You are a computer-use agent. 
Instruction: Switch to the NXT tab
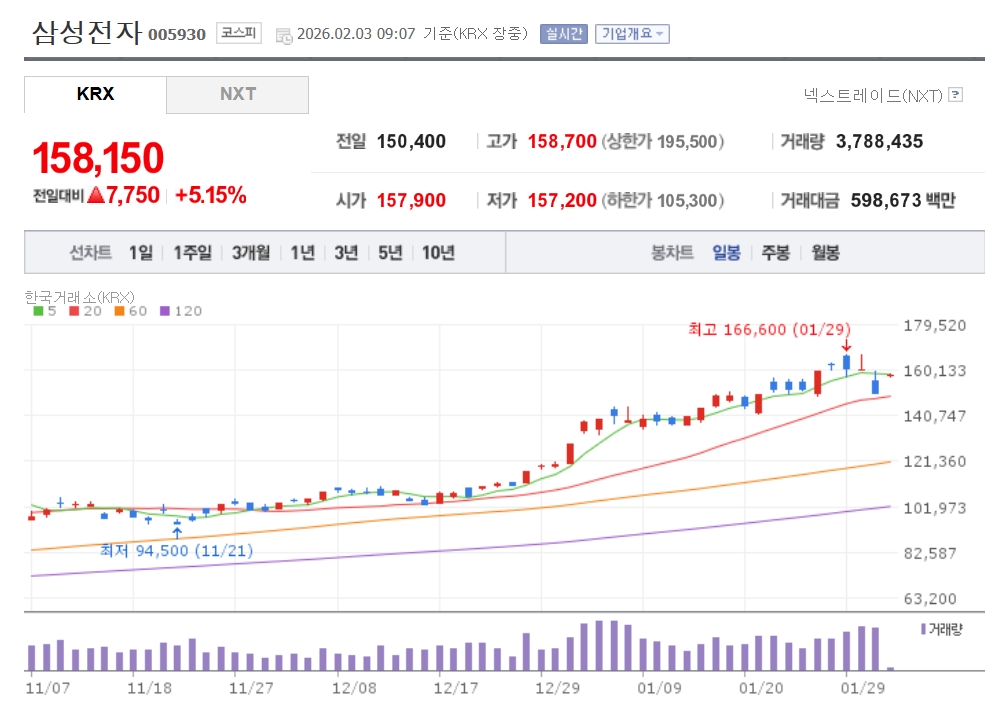click(x=237, y=94)
